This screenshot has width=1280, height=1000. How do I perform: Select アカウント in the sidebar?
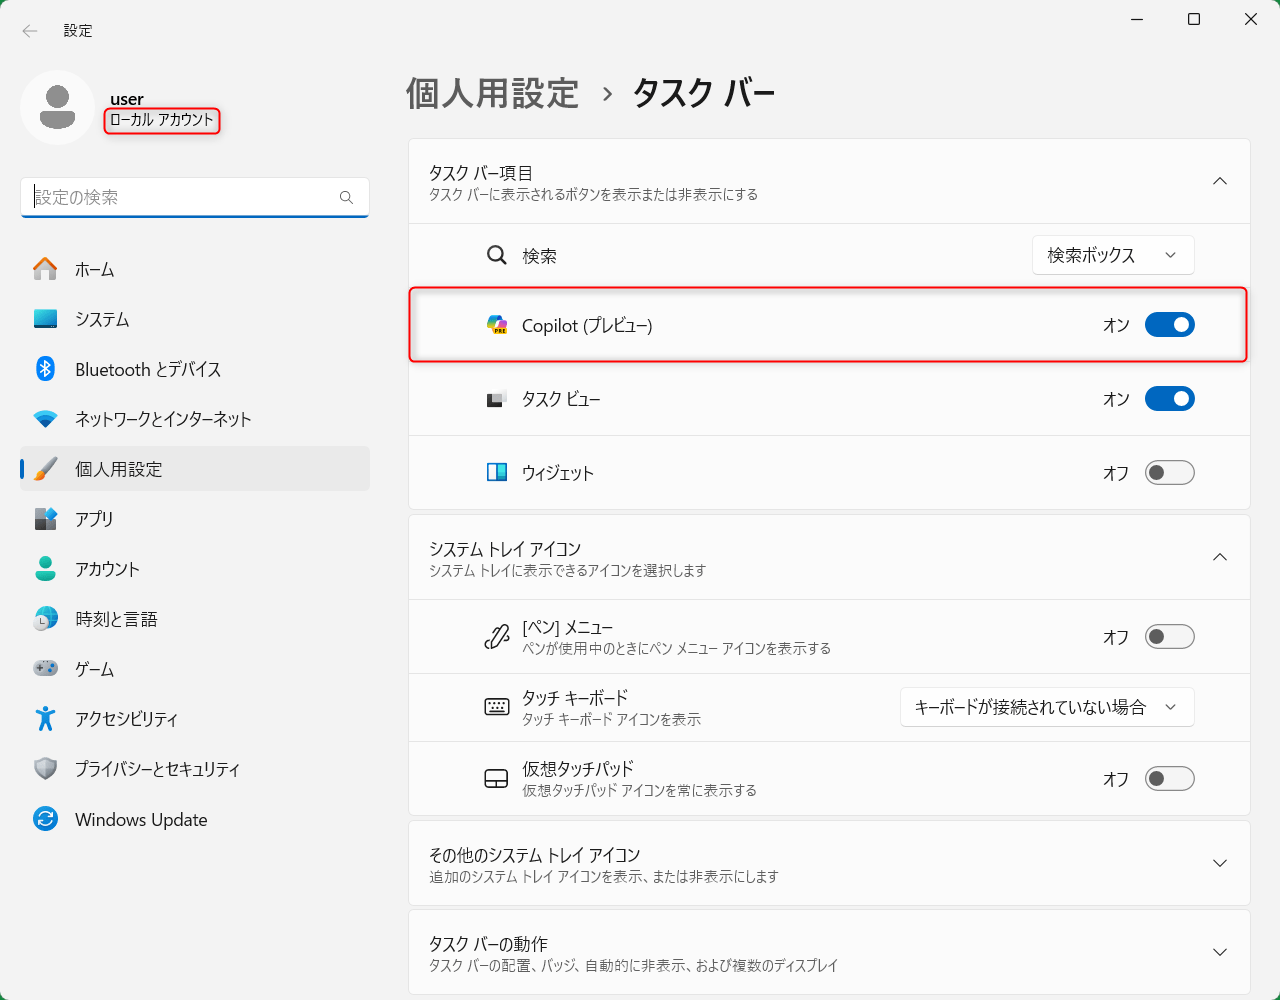point(107,569)
